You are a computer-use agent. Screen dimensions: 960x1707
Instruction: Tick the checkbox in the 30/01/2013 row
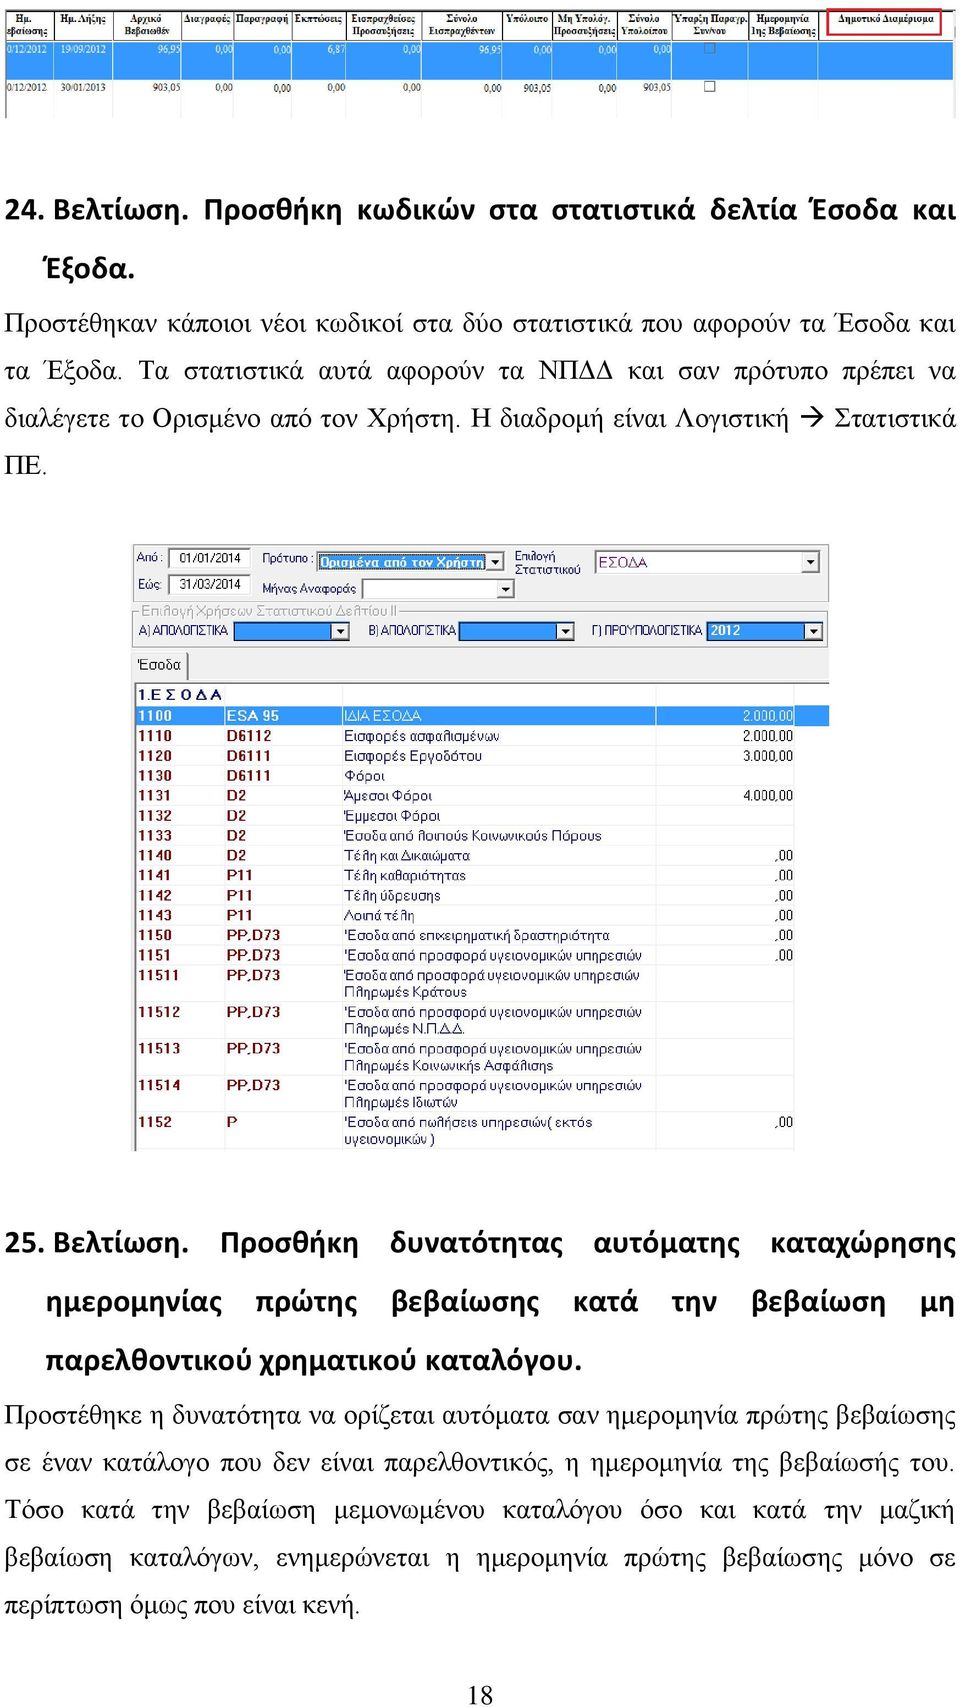click(710, 87)
